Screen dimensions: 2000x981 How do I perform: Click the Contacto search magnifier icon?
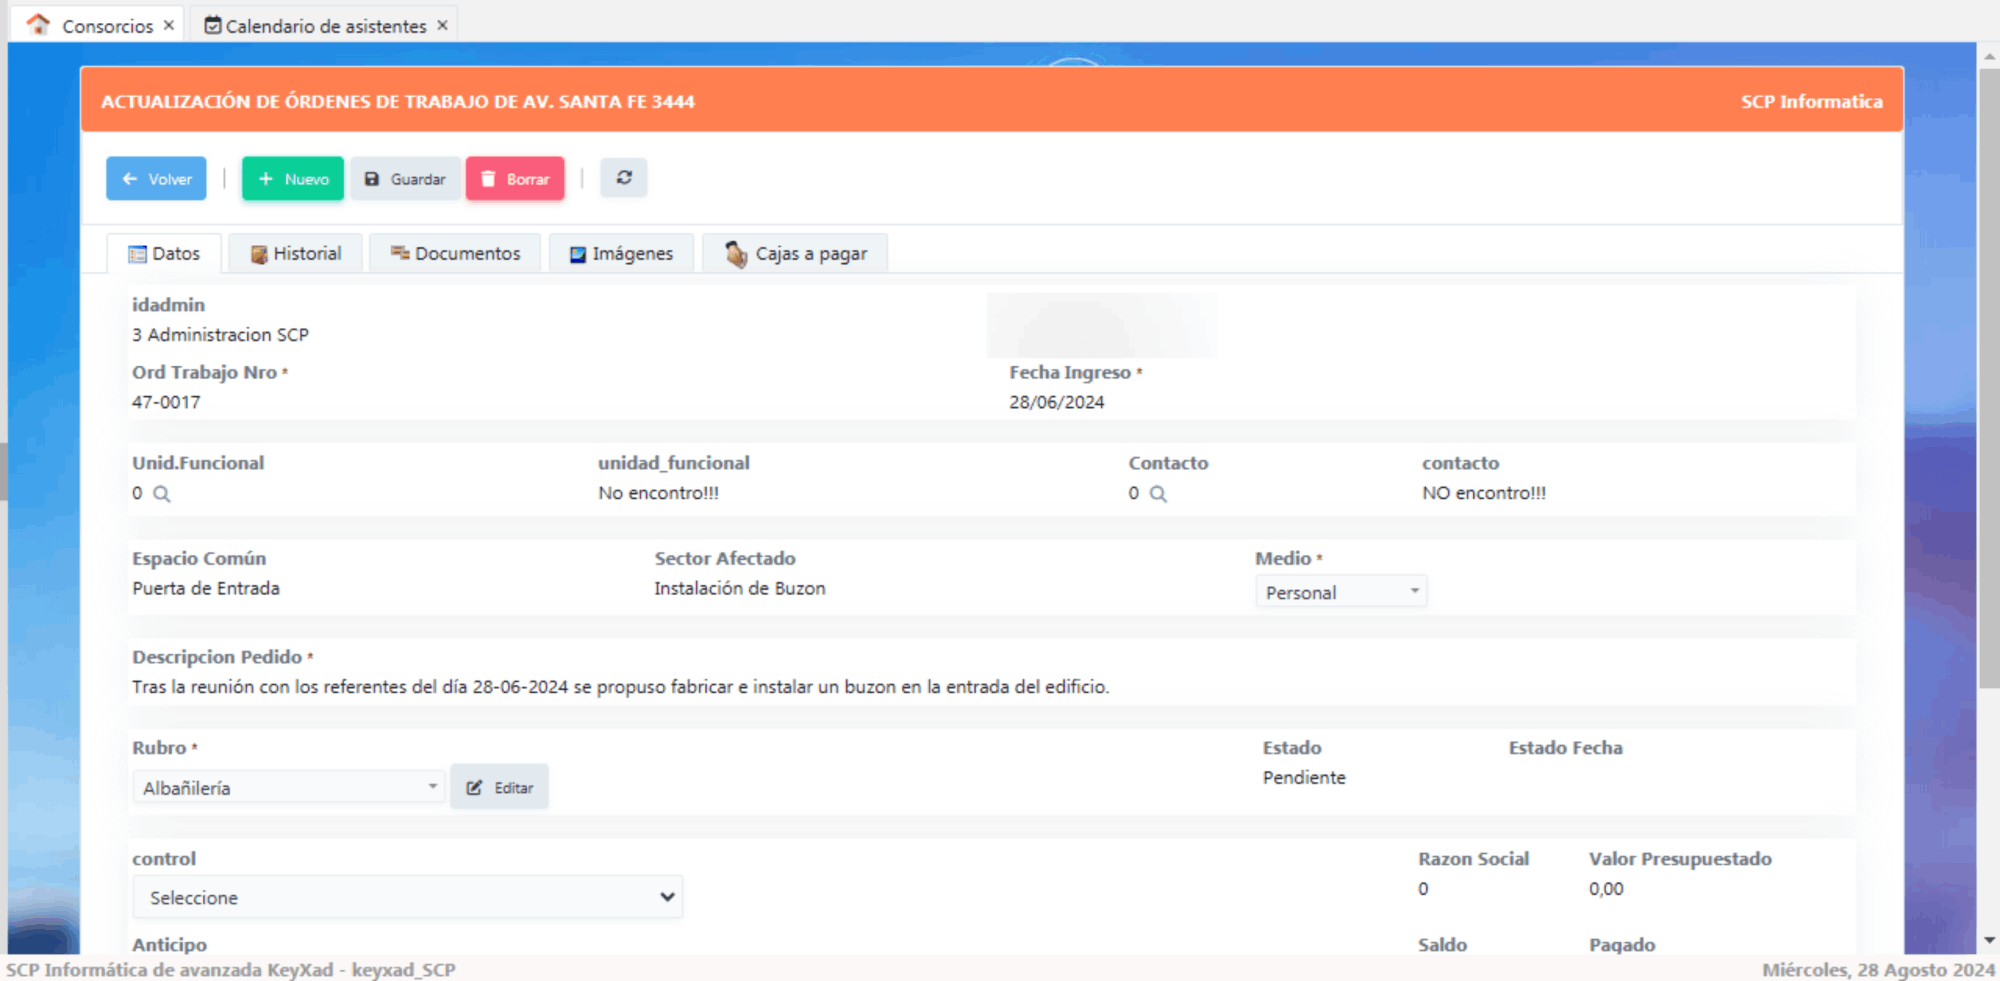1158,494
